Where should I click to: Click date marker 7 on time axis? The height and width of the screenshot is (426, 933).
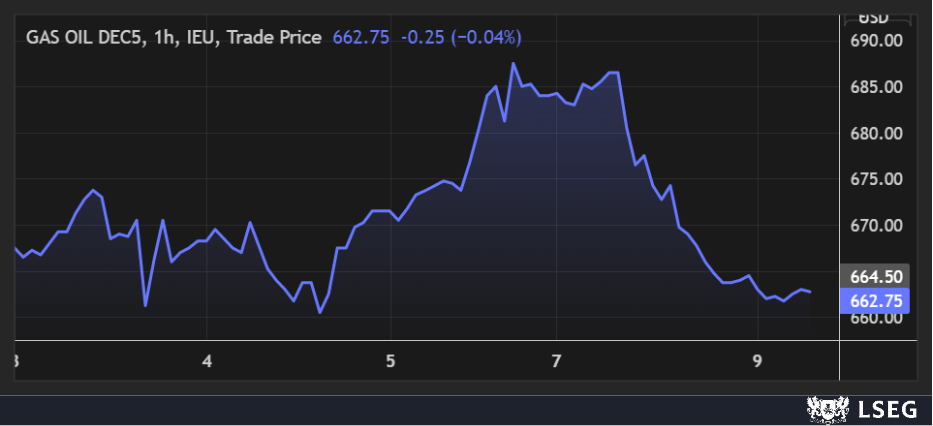pos(557,361)
